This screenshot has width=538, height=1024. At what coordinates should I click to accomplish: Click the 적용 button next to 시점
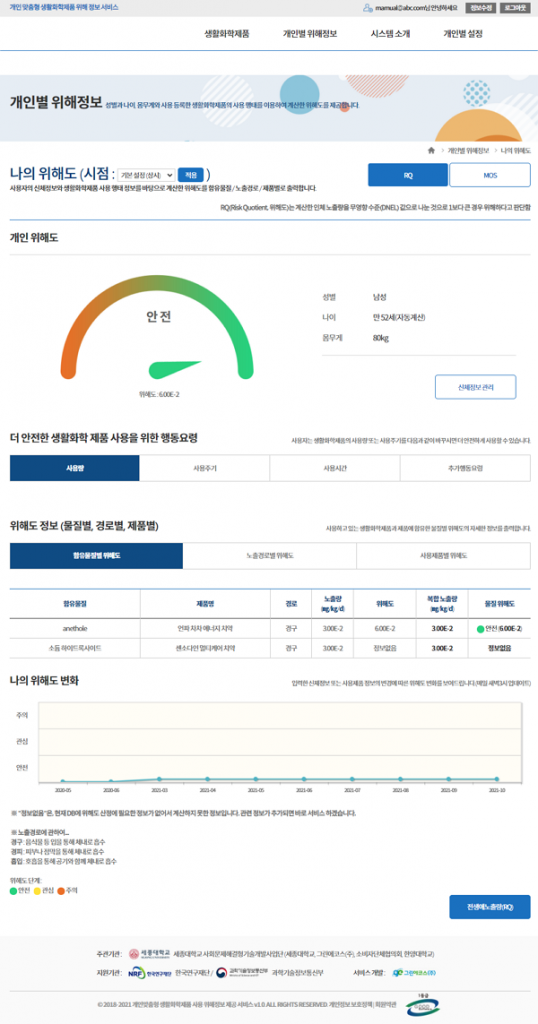point(191,175)
